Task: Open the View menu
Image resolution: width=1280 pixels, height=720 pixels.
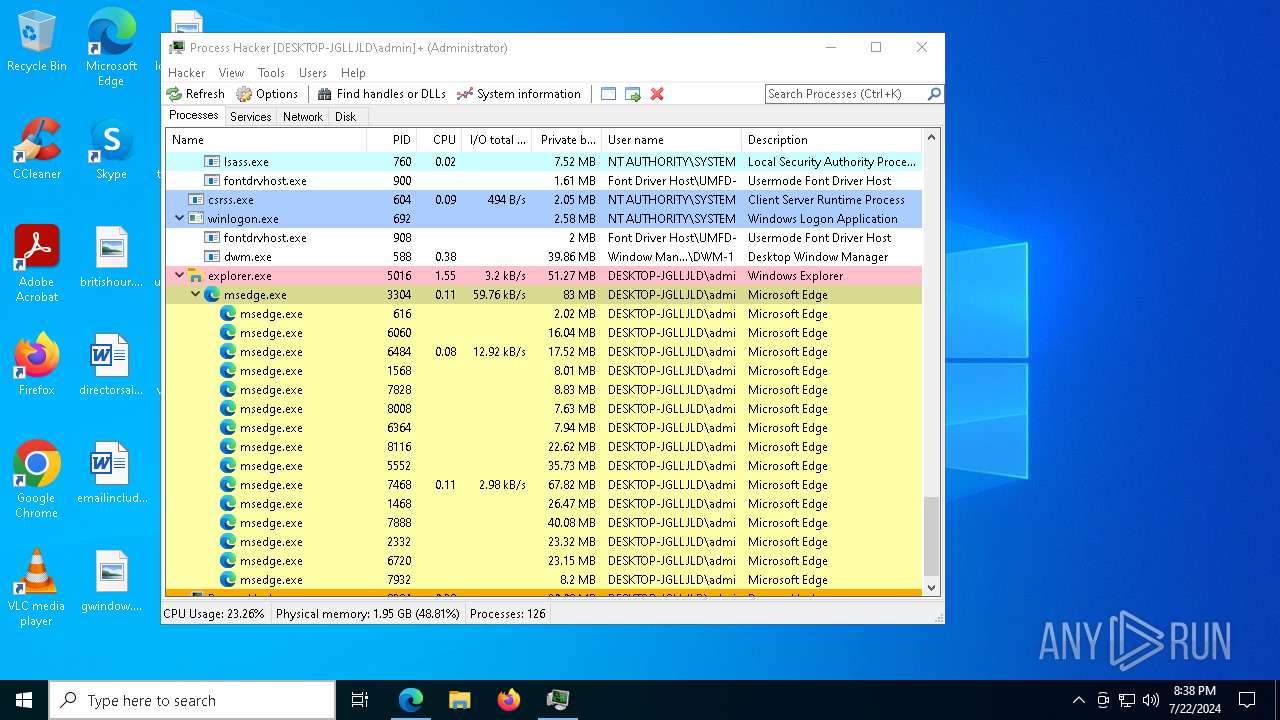Action: (x=231, y=73)
